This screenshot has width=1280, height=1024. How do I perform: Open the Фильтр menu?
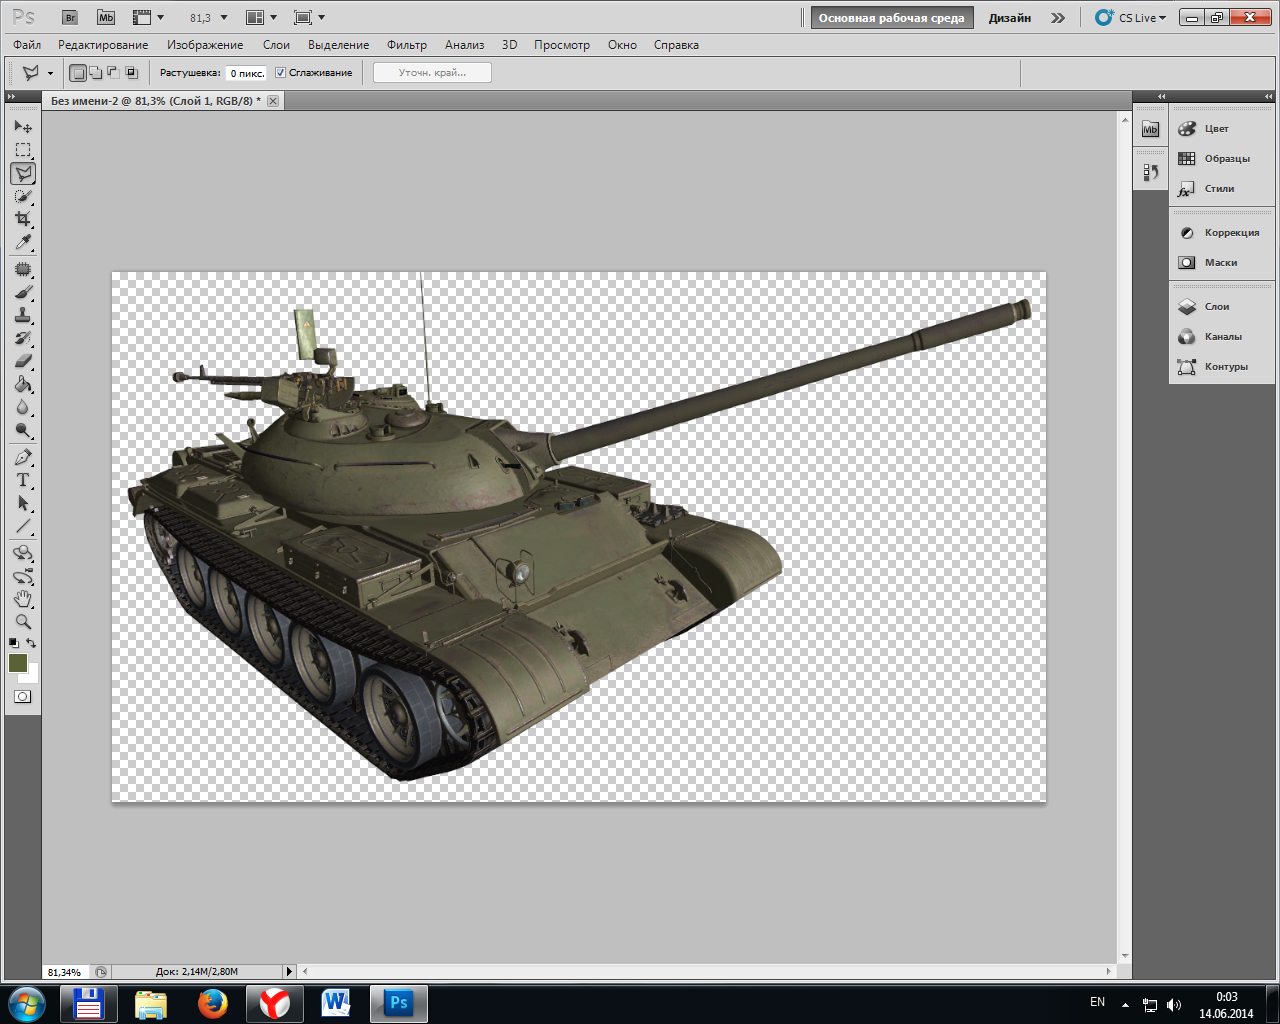click(407, 45)
